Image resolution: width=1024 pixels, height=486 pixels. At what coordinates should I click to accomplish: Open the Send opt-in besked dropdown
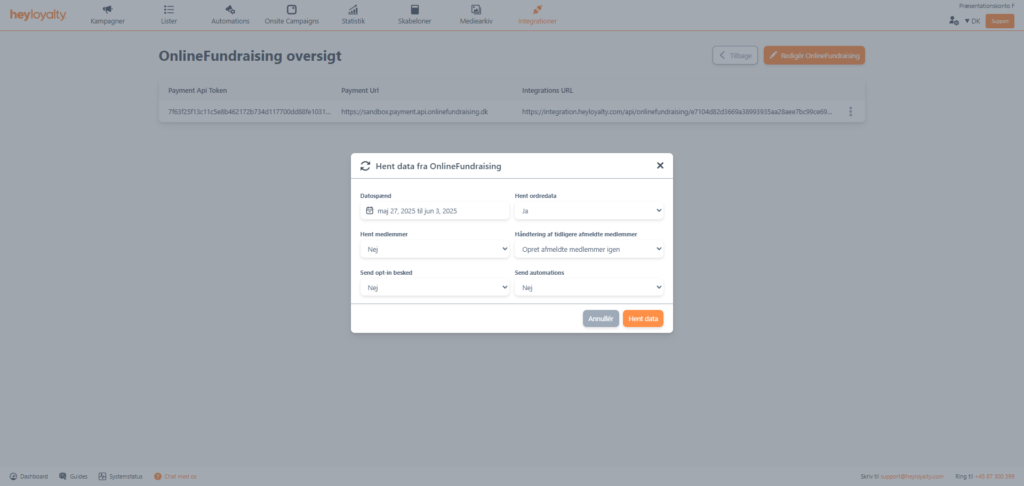(434, 287)
